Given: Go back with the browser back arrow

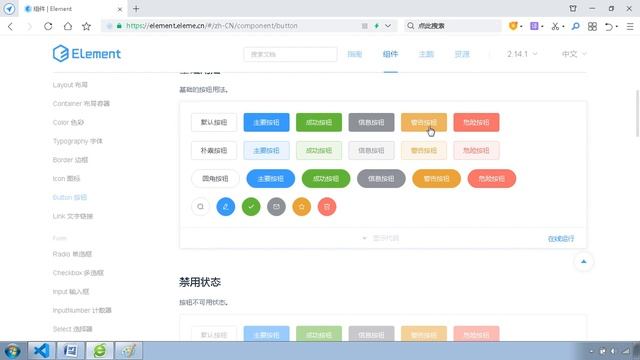Looking at the screenshot, I should 10,26.
